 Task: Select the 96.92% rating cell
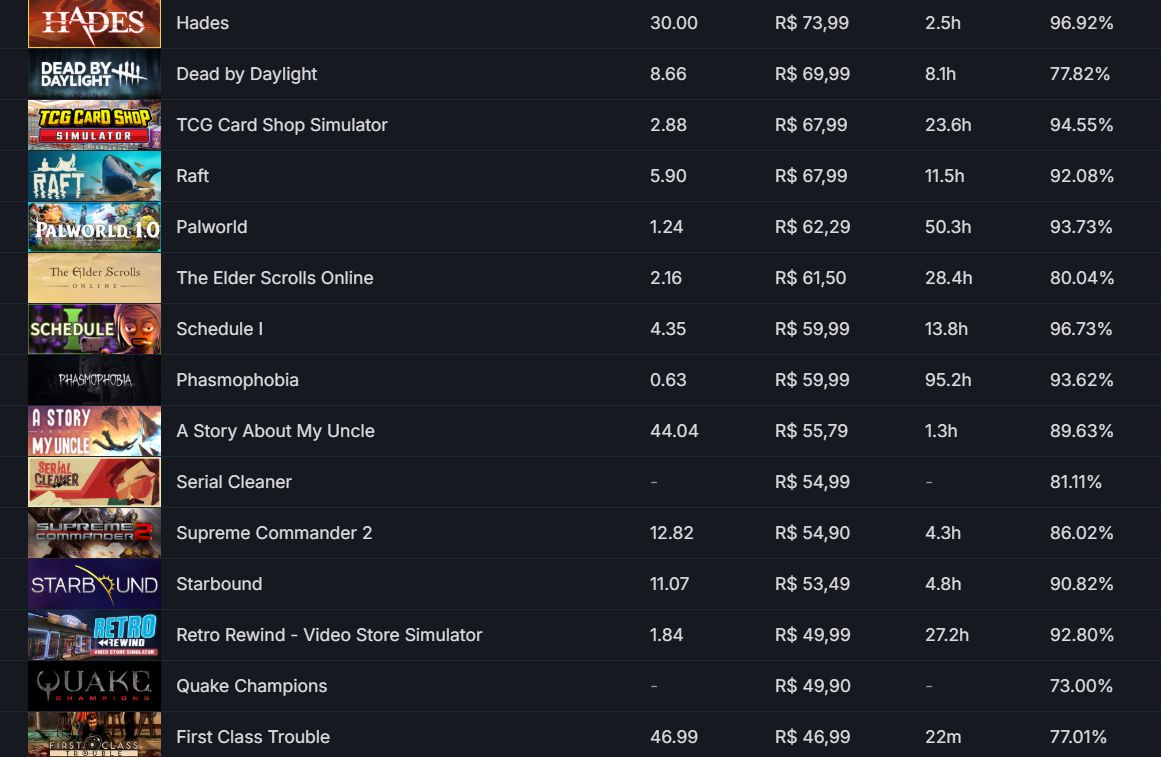tap(1081, 23)
